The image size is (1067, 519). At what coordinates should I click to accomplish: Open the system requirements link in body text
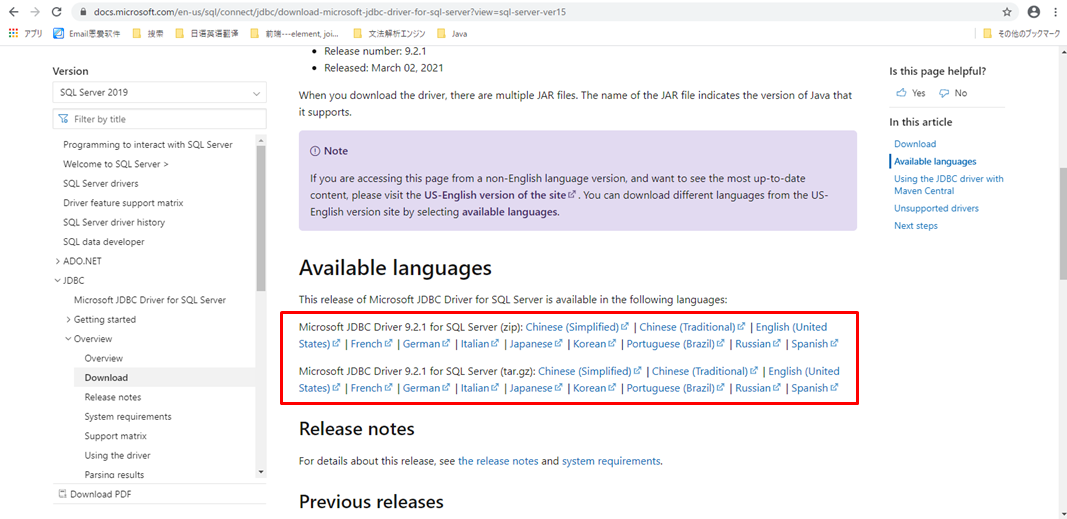click(x=610, y=461)
